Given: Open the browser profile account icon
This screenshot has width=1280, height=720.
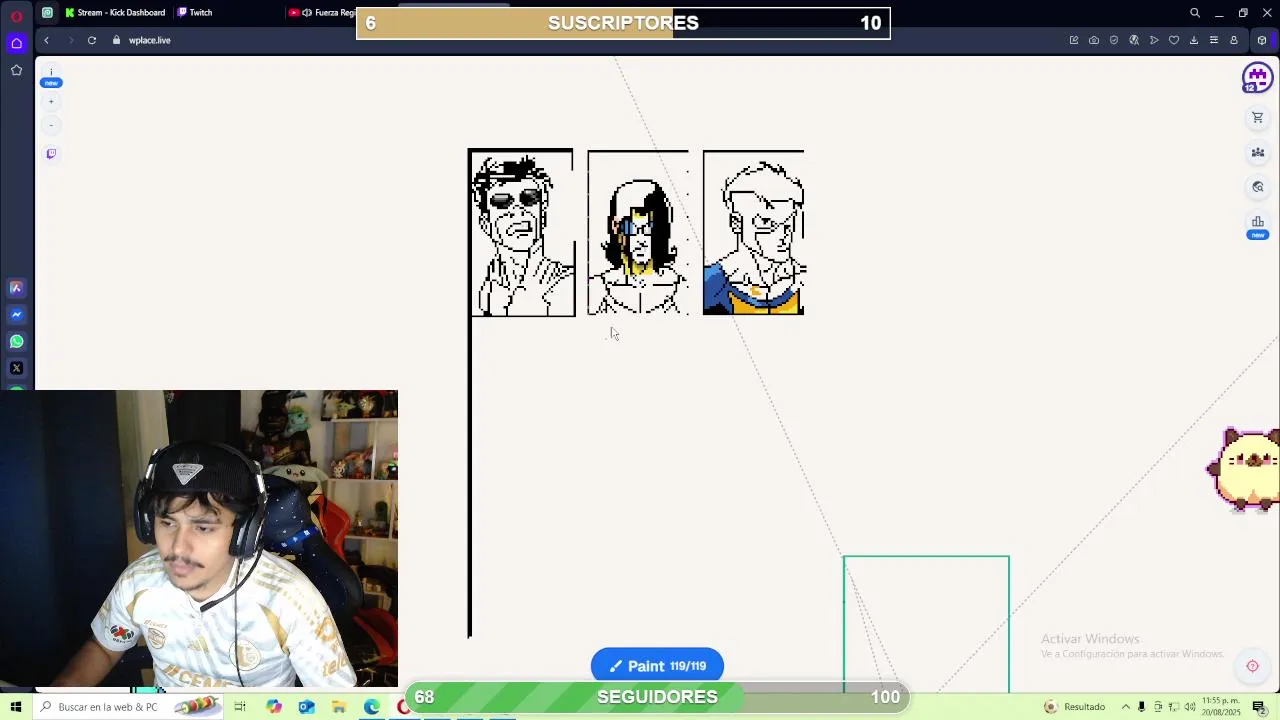Looking at the screenshot, I should pos(1234,40).
